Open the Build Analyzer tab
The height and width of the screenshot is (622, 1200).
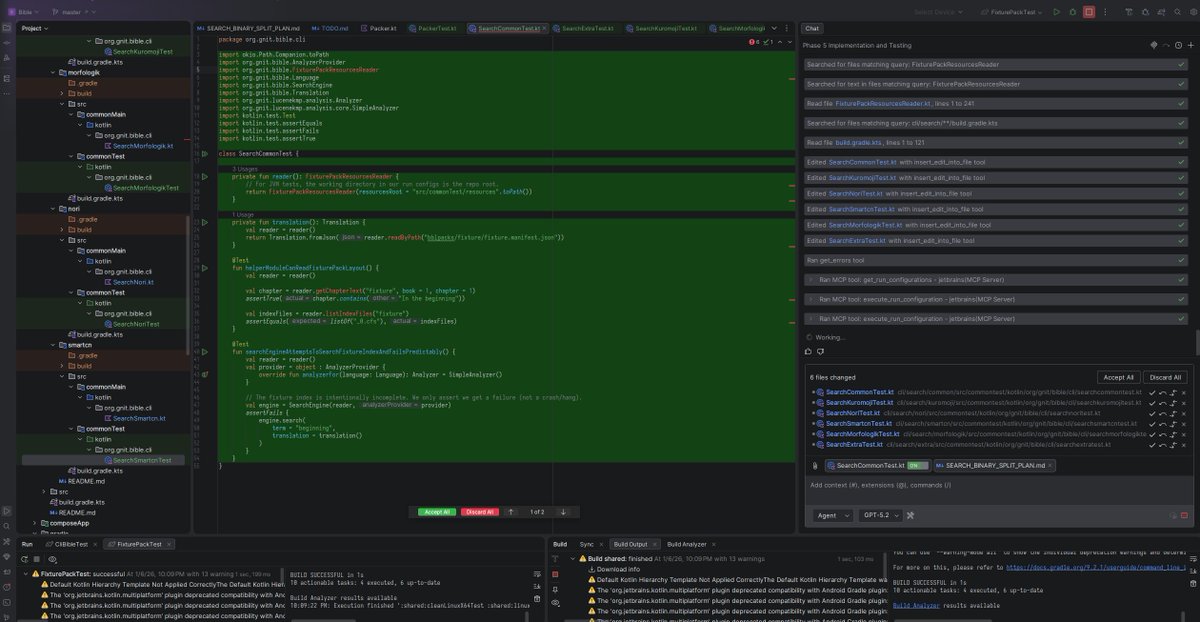coord(687,544)
